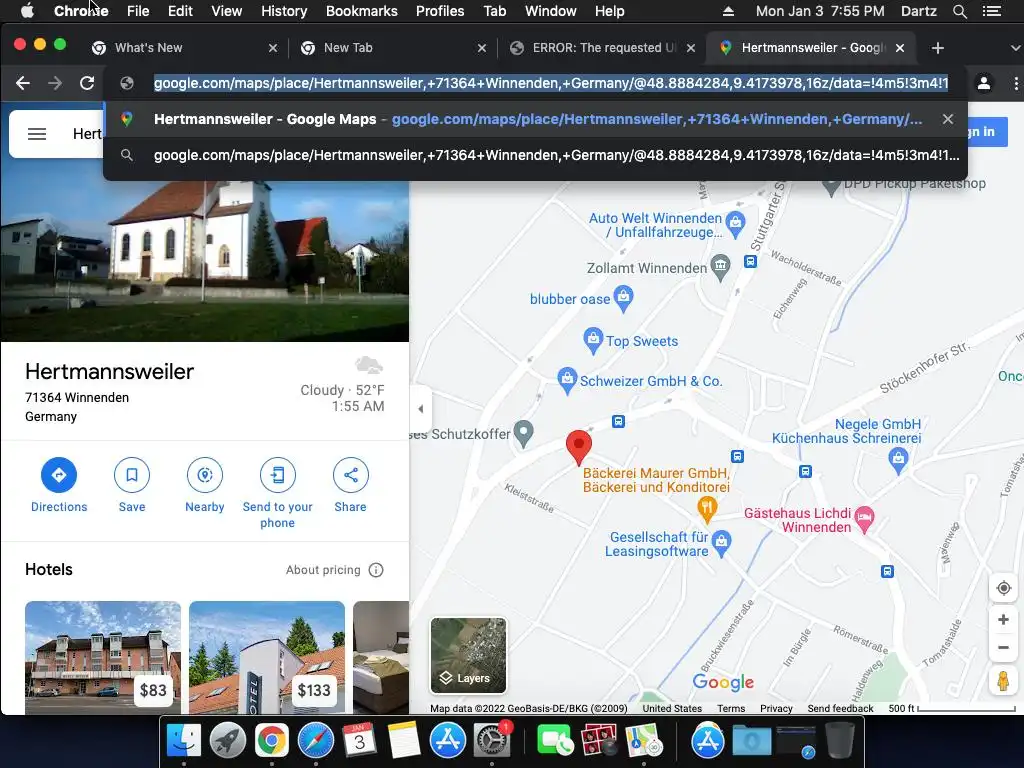
Task: Open a new tab with plus button
Action: [x=938, y=48]
